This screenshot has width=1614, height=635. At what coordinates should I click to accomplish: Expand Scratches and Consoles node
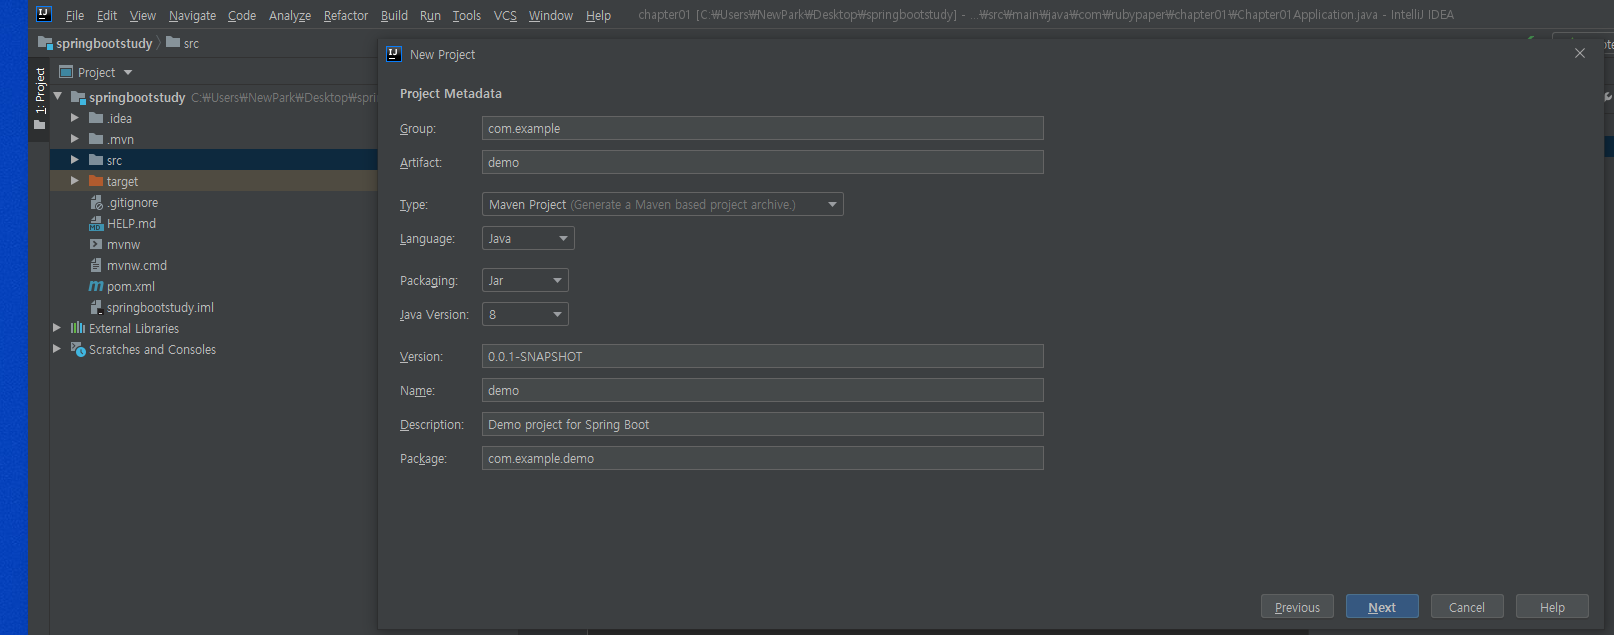pos(57,349)
